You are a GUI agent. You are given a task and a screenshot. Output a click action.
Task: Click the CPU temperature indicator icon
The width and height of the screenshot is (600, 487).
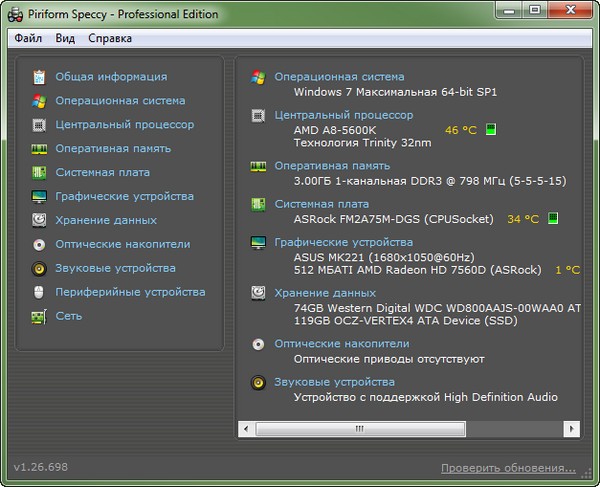[x=491, y=130]
